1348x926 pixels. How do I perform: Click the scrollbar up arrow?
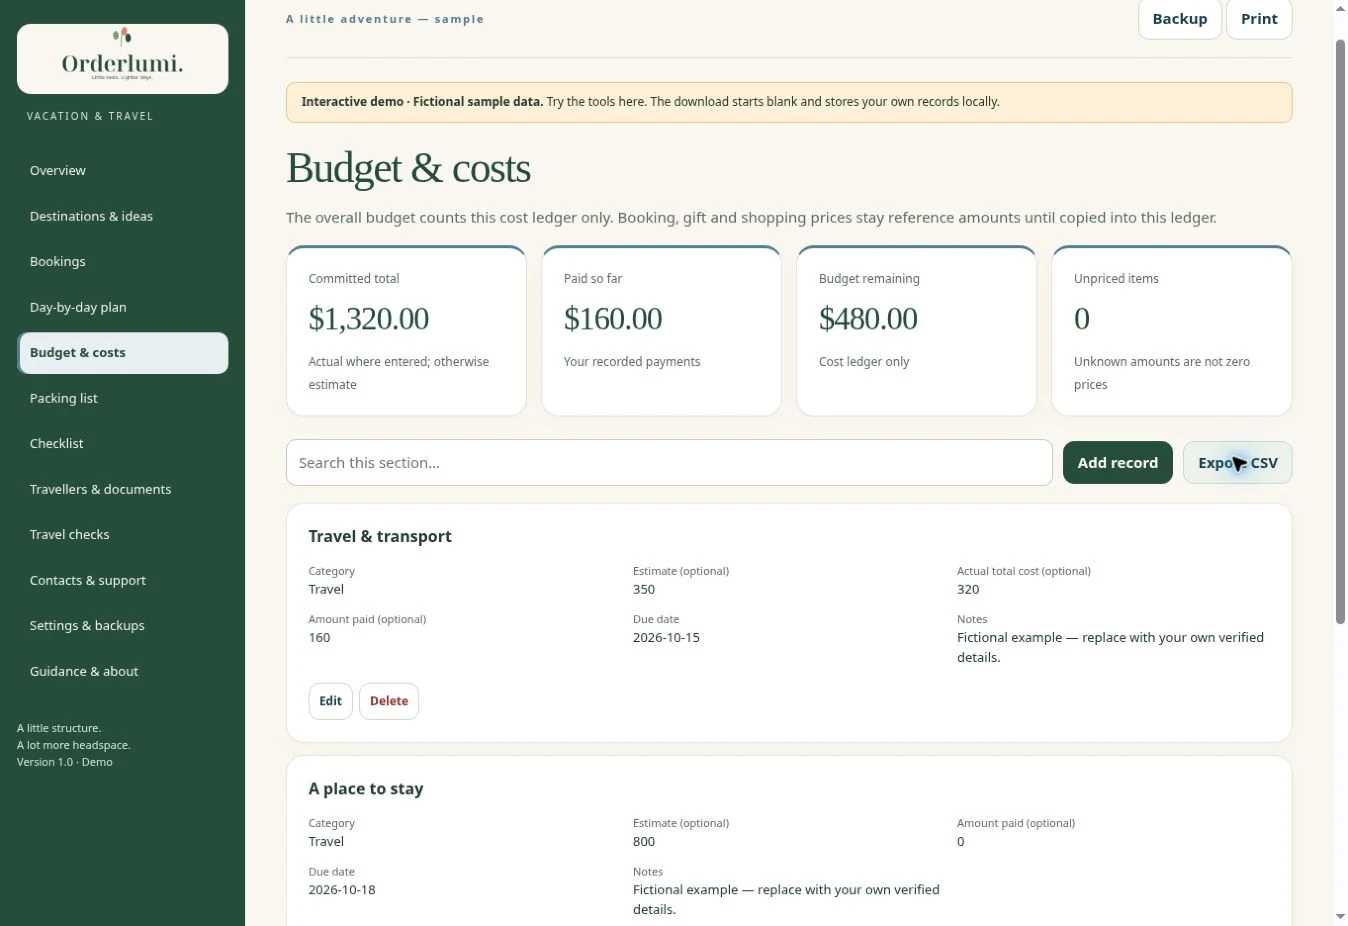1340,8
